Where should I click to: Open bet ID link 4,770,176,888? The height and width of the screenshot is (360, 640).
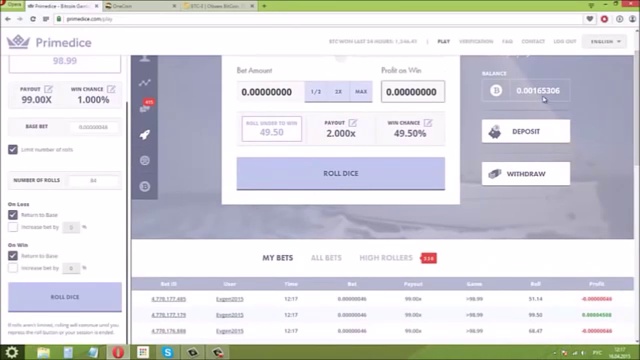(169, 331)
